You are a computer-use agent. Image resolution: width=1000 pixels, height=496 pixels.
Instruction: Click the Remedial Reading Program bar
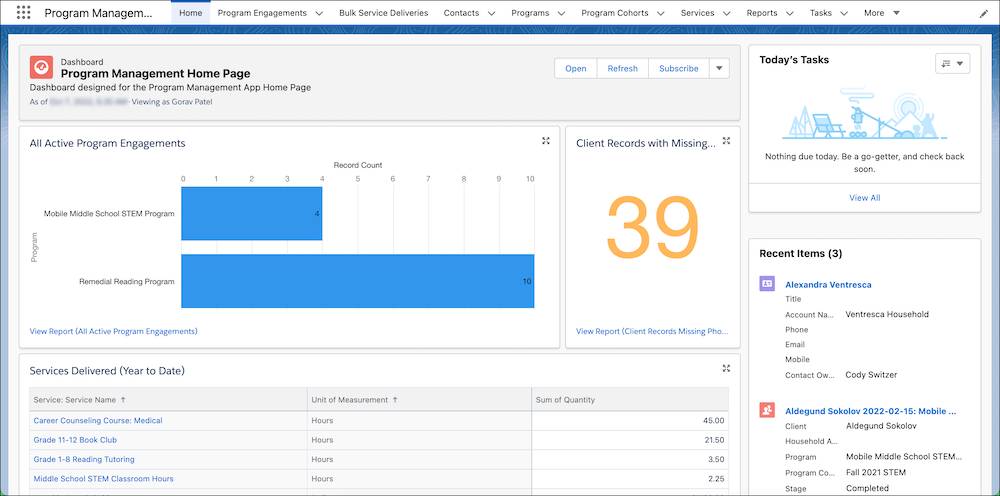(x=358, y=281)
